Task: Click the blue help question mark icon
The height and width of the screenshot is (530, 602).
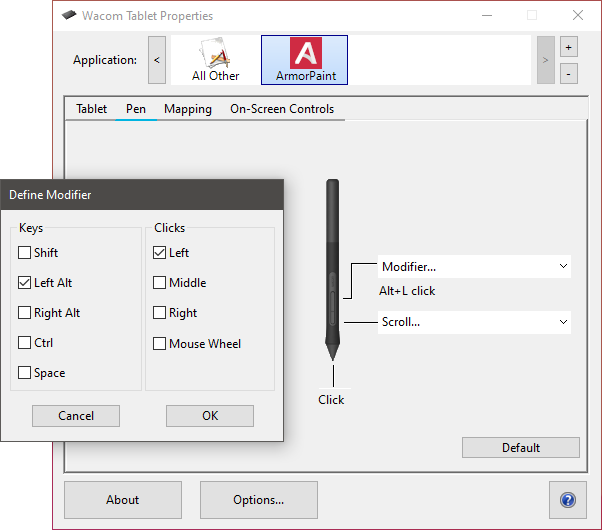Action: [567, 499]
